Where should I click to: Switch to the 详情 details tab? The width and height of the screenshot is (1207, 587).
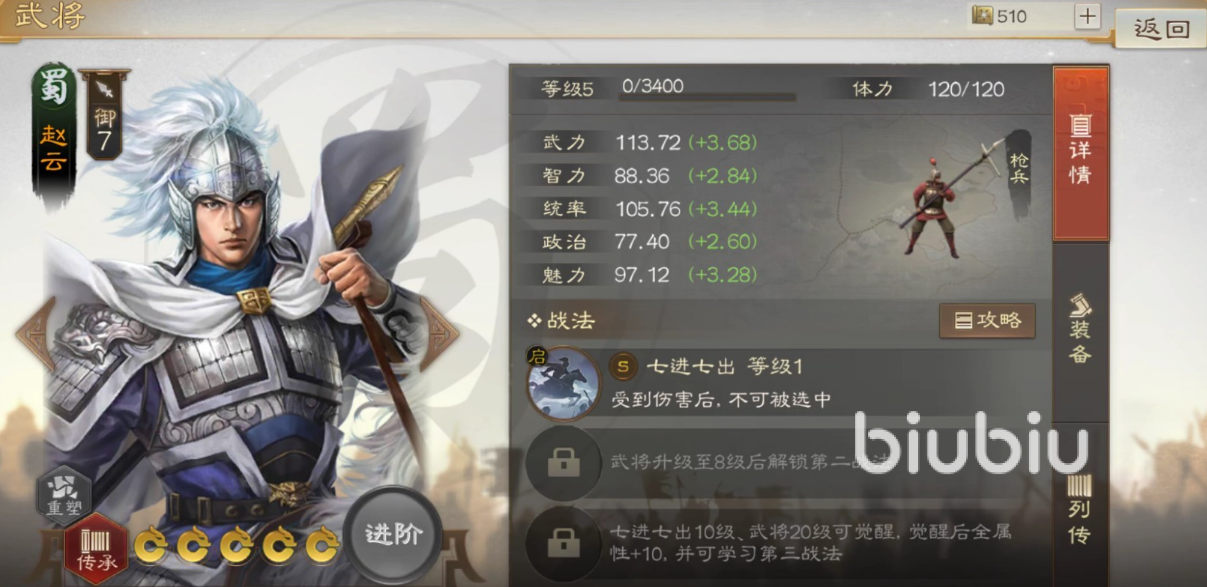click(1080, 152)
